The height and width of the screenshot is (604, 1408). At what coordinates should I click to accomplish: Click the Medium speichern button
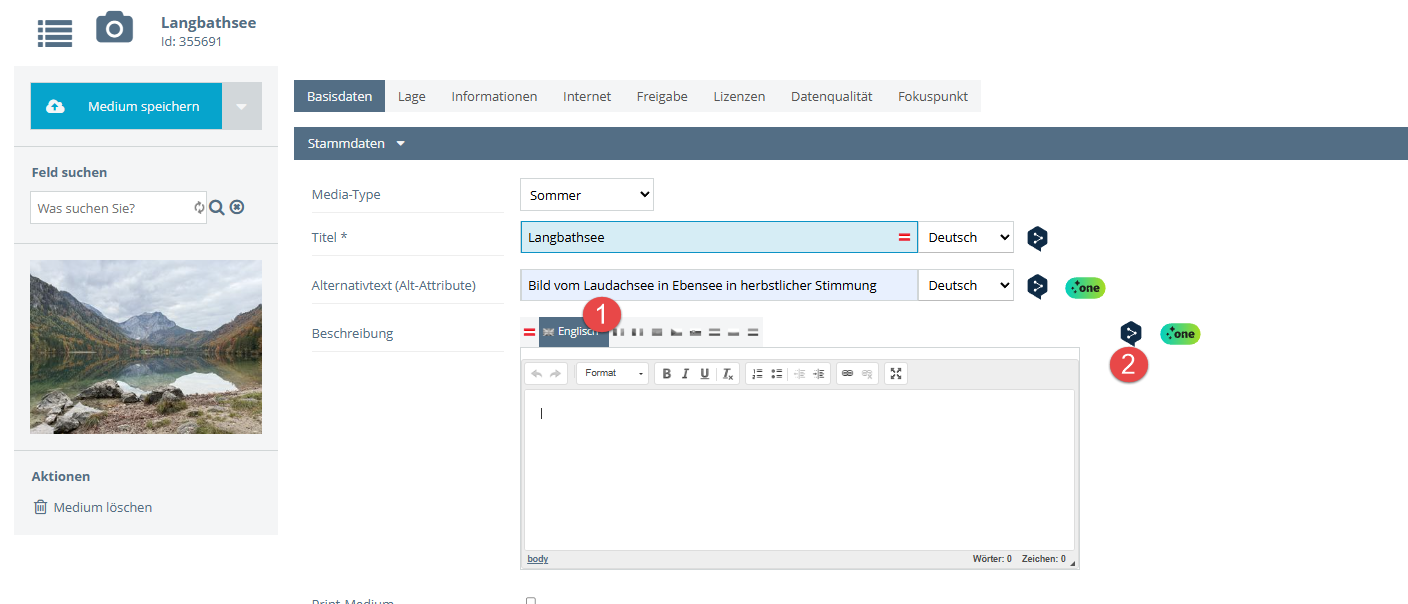coord(126,106)
